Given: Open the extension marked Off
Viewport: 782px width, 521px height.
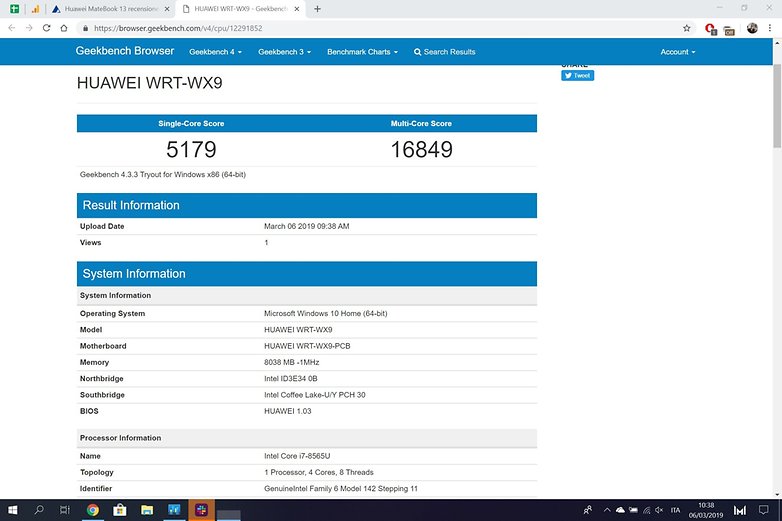Looking at the screenshot, I should [729, 30].
